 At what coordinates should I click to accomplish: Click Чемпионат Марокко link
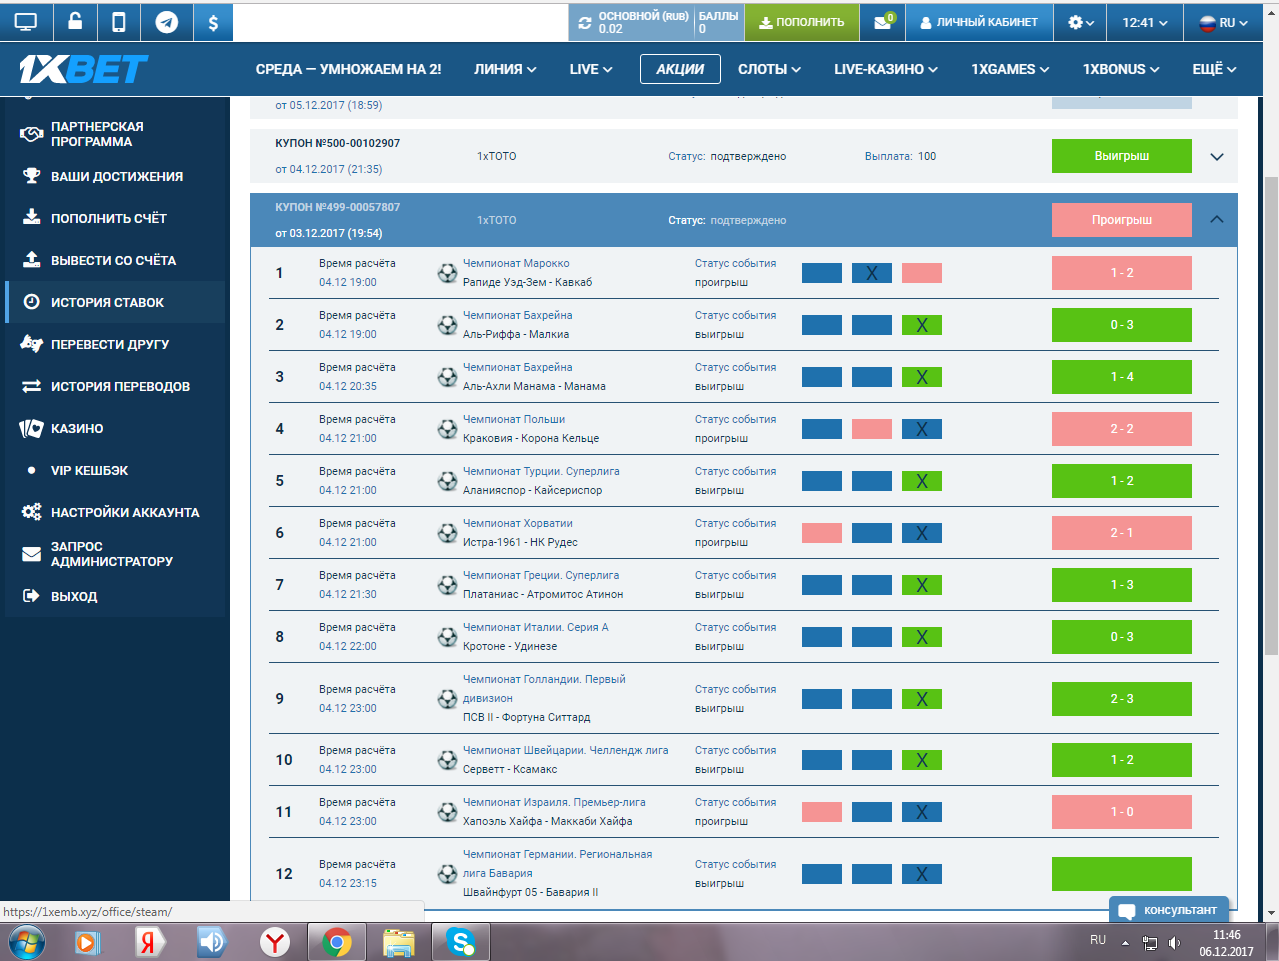(x=516, y=263)
